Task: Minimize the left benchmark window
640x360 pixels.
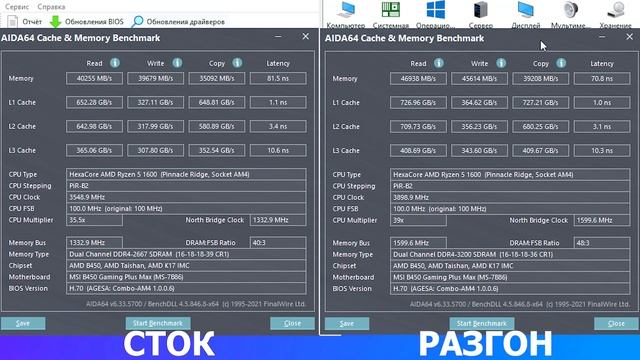Action: (x=278, y=37)
